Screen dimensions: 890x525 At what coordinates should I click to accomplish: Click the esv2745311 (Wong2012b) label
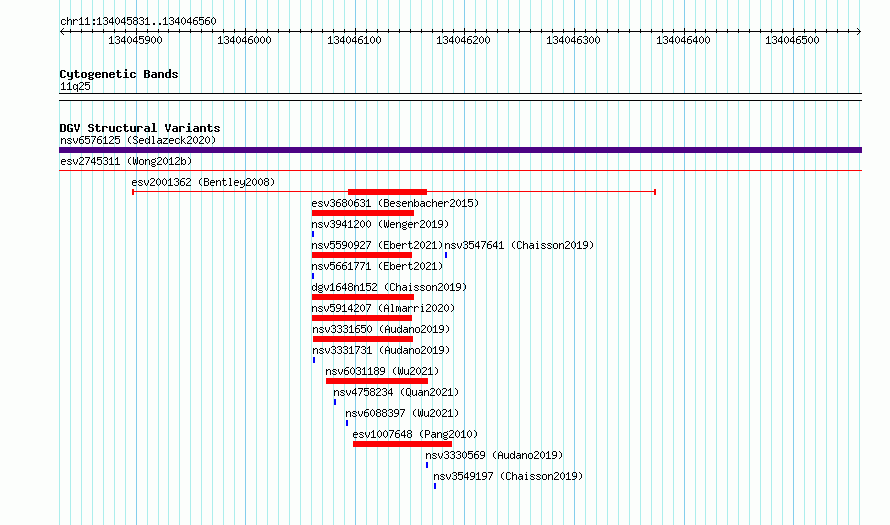point(126,161)
